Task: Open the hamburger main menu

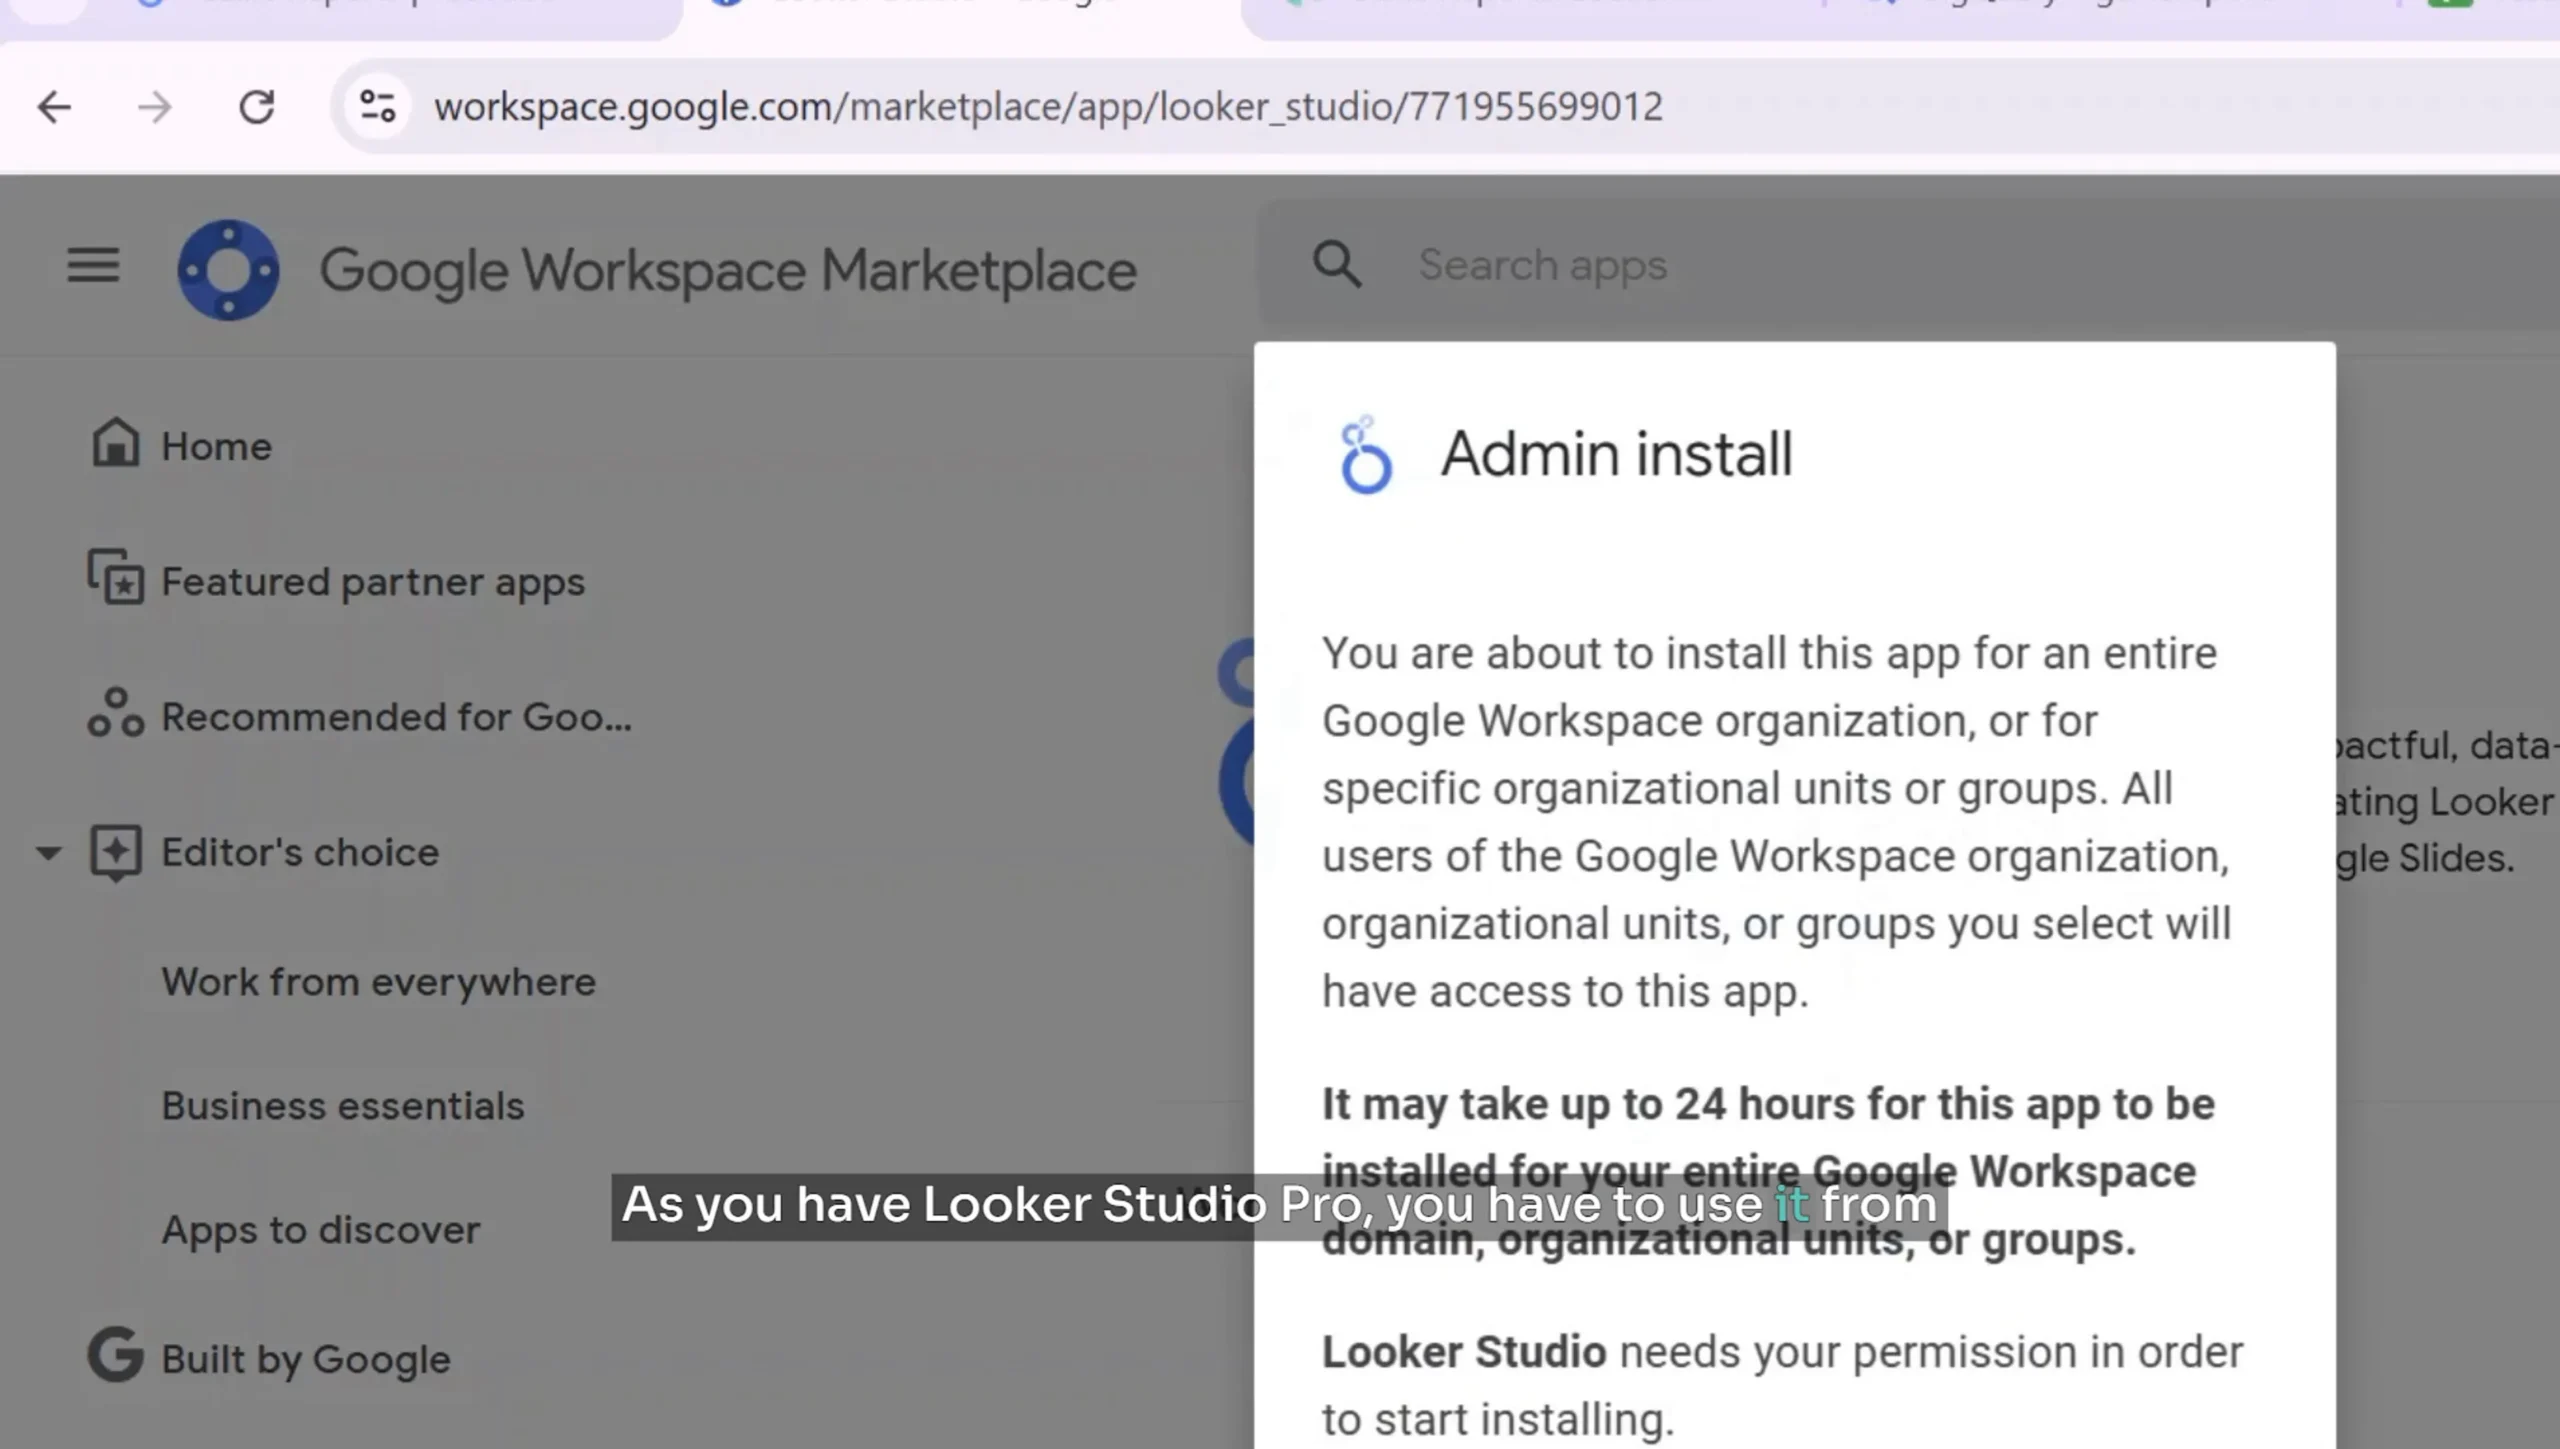Action: click(x=93, y=266)
